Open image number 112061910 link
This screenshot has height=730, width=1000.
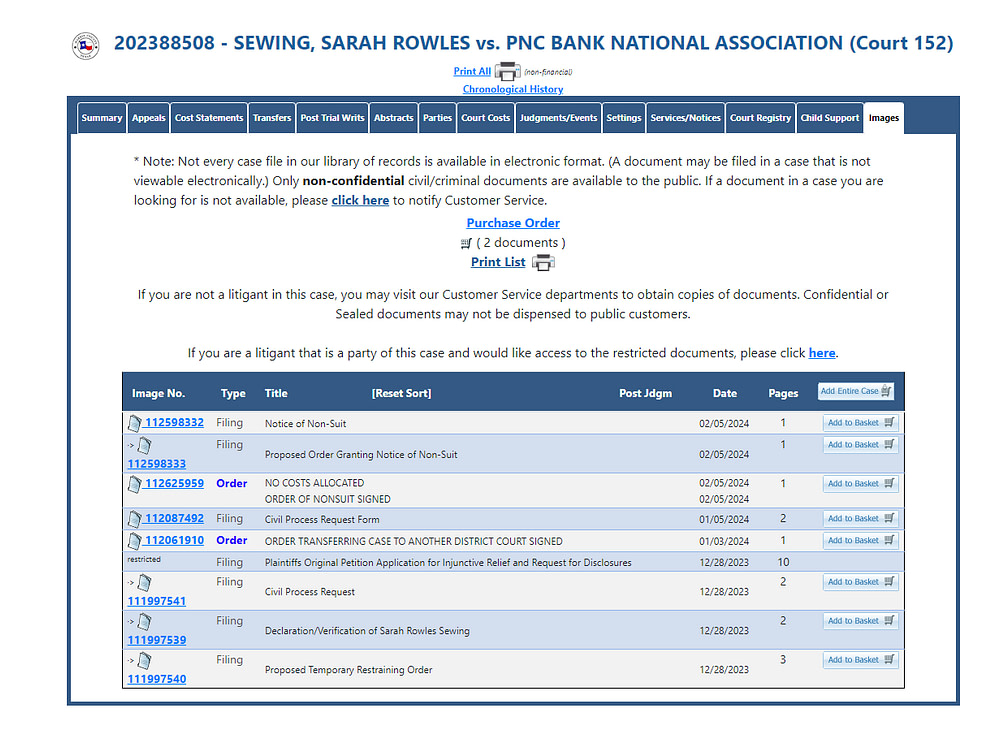pos(174,541)
